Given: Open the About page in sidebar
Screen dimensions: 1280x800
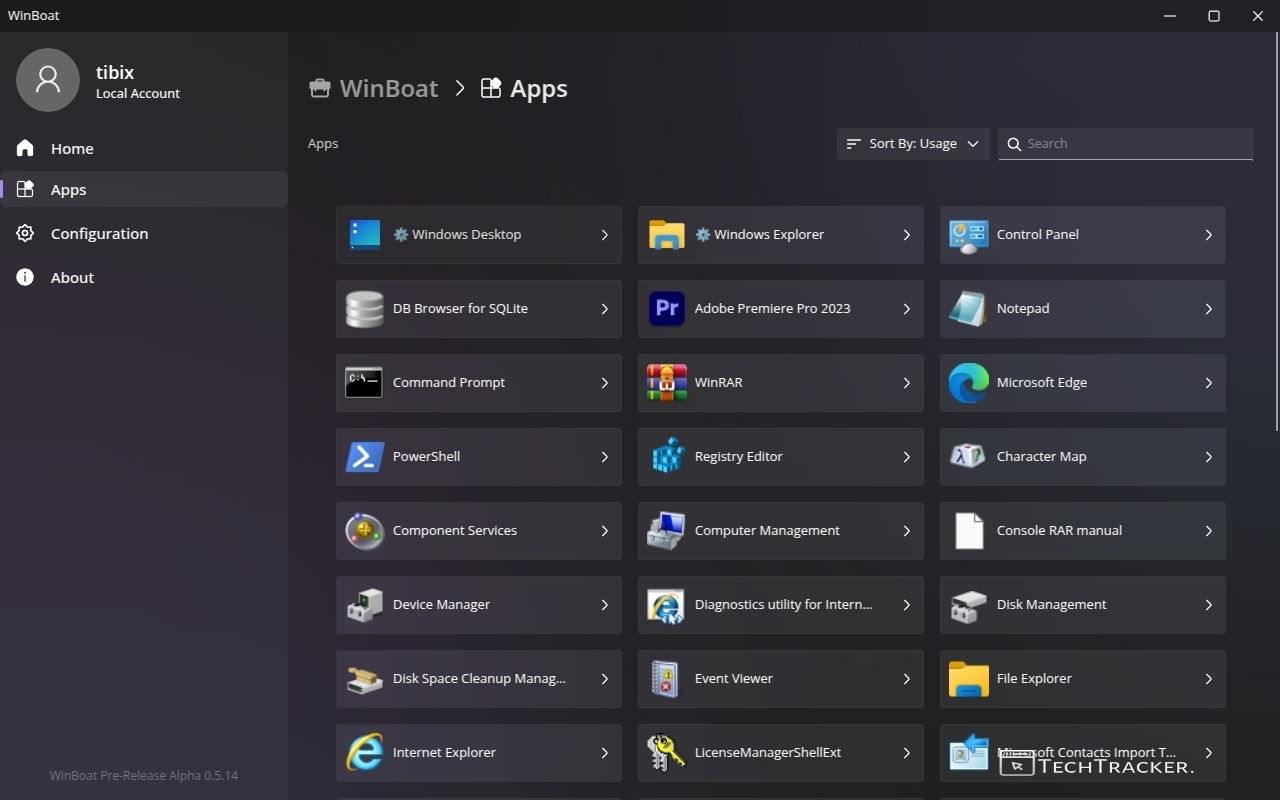Looking at the screenshot, I should [72, 278].
